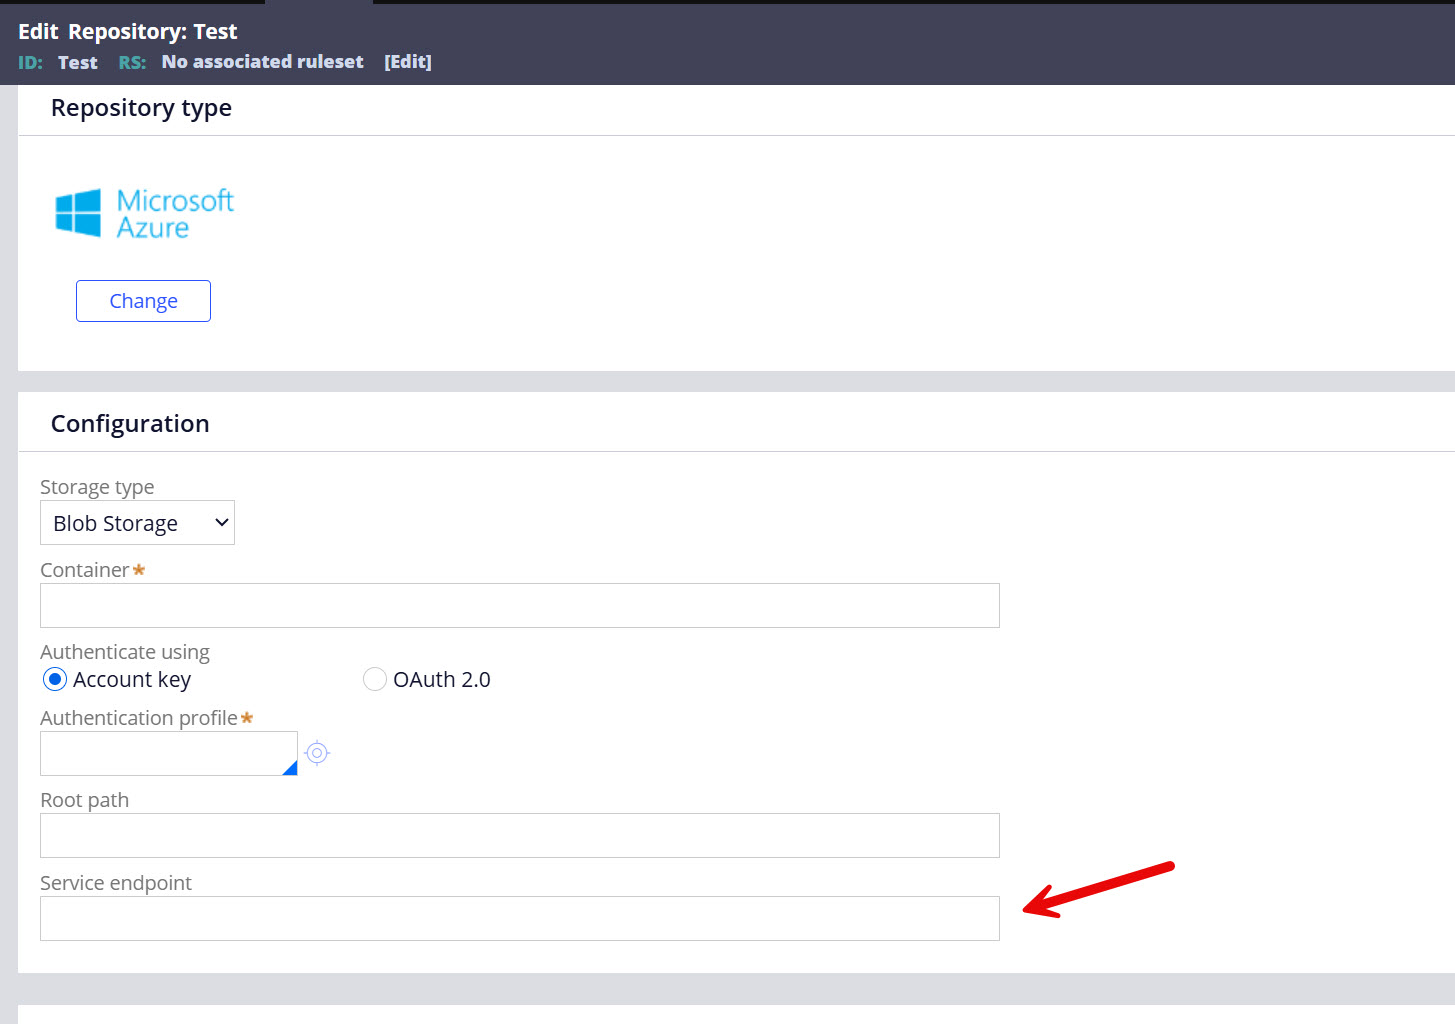The width and height of the screenshot is (1455, 1024).
Task: Click the 'Edit Repository: Test' title
Action: click(x=128, y=32)
